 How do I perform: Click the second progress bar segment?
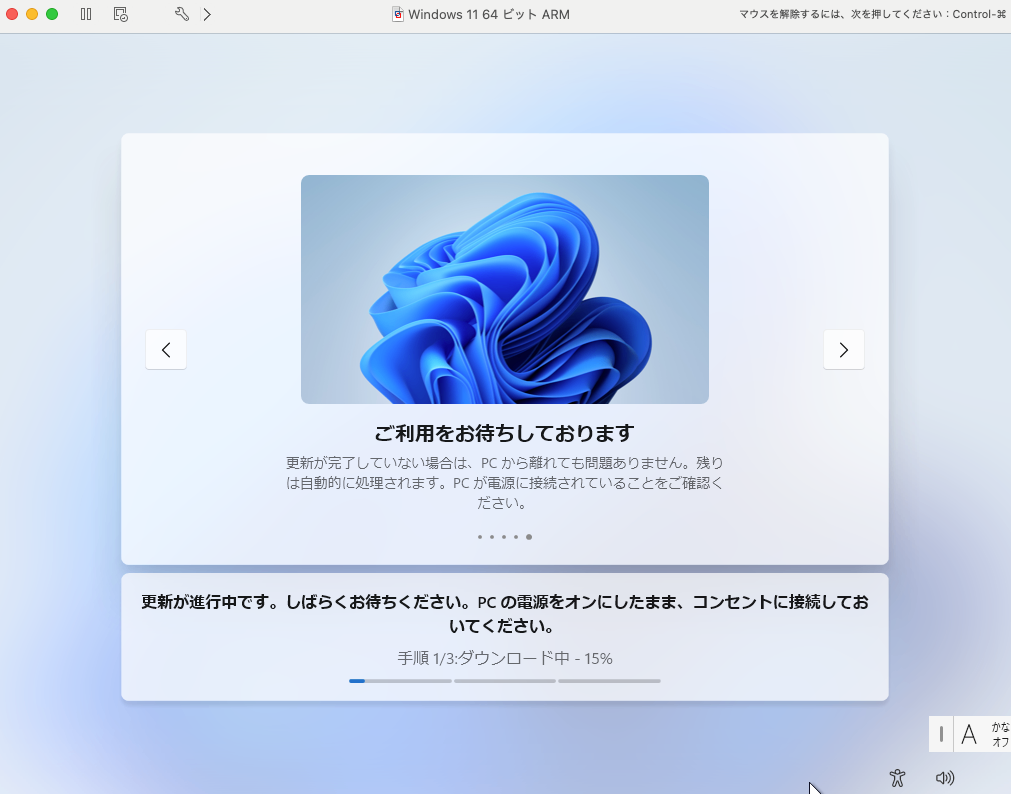tap(505, 681)
